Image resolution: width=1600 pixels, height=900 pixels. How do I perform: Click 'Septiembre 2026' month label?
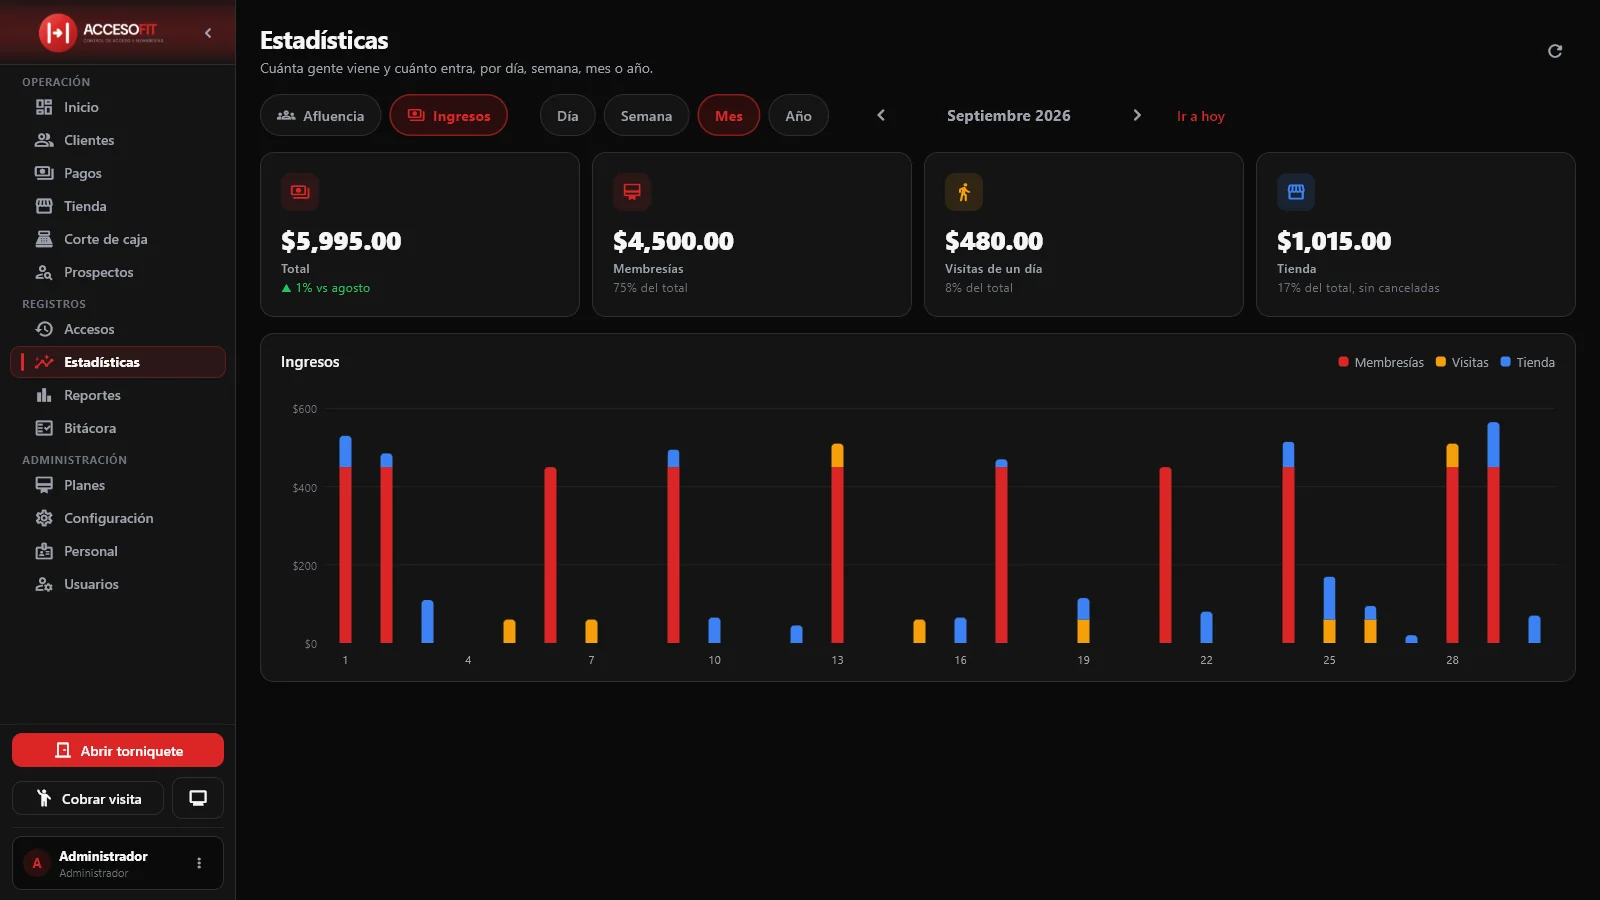[1009, 115]
